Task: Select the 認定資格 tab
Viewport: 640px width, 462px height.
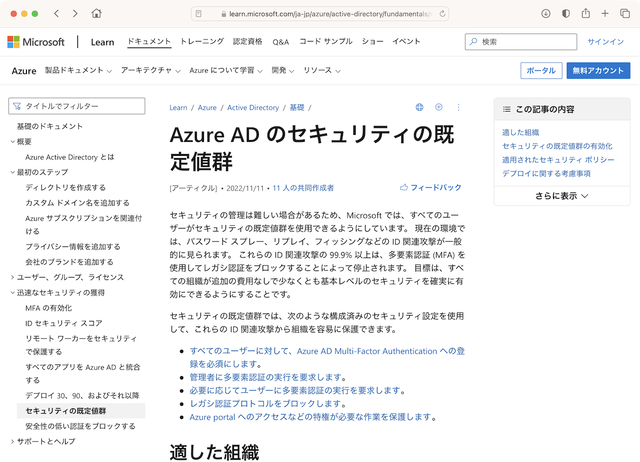Action: pyautogui.click(x=248, y=42)
